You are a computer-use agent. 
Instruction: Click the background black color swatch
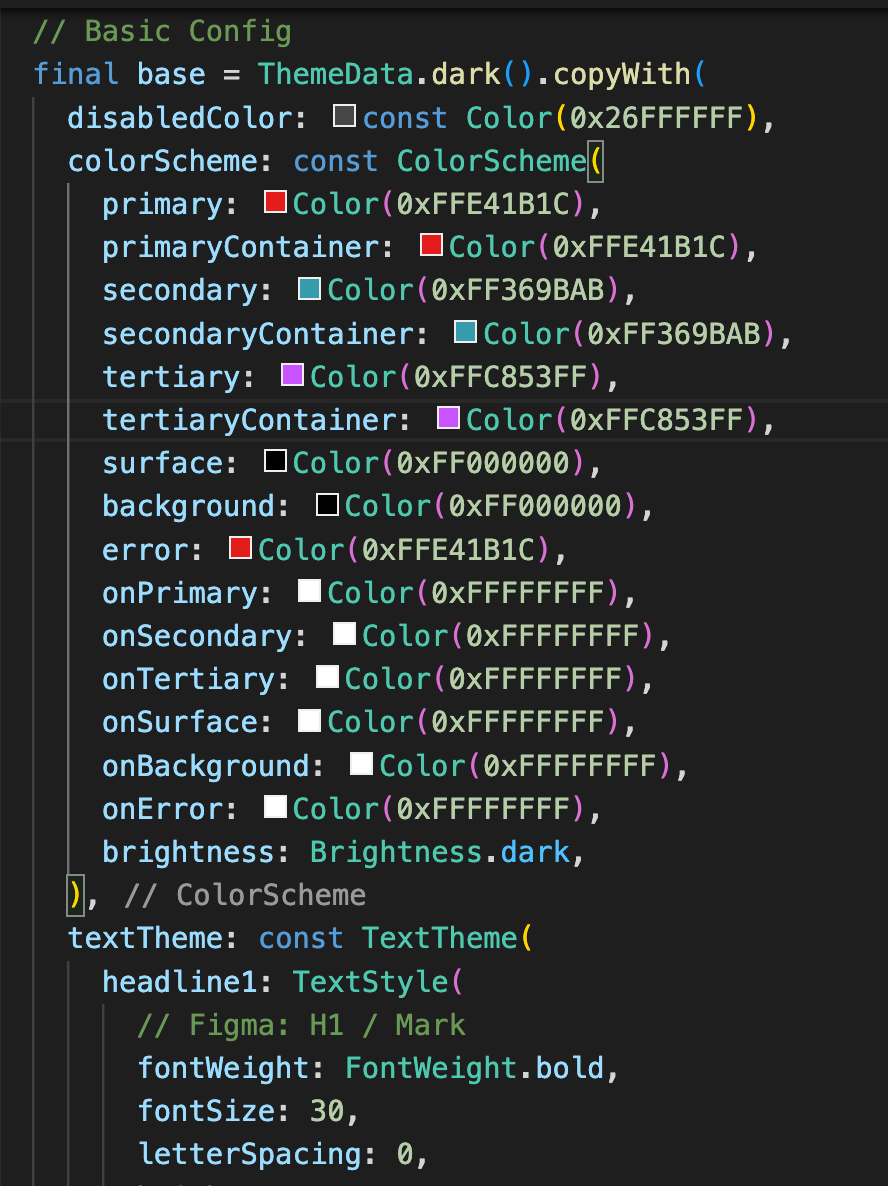(328, 504)
